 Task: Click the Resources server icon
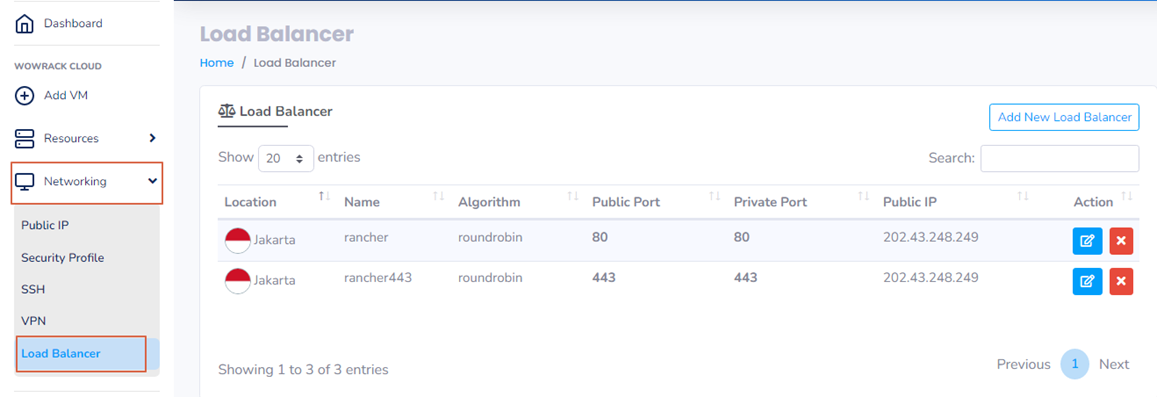tap(24, 138)
